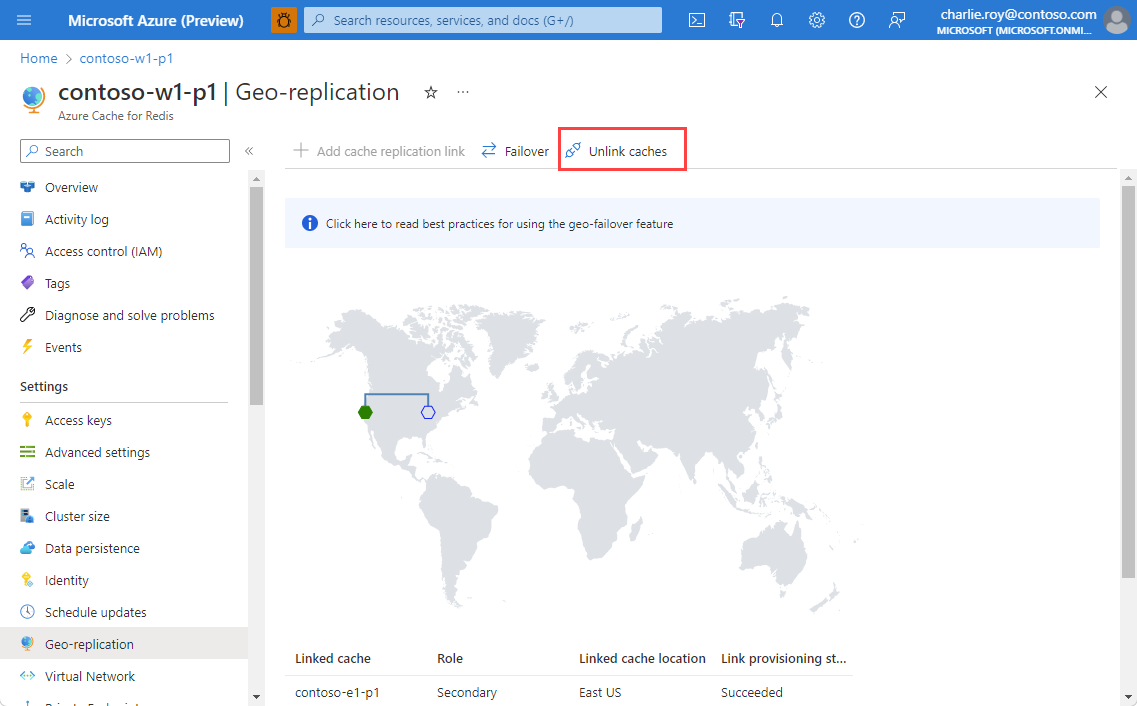Go to Home breadcrumb link
The image size is (1137, 706).
click(x=38, y=58)
